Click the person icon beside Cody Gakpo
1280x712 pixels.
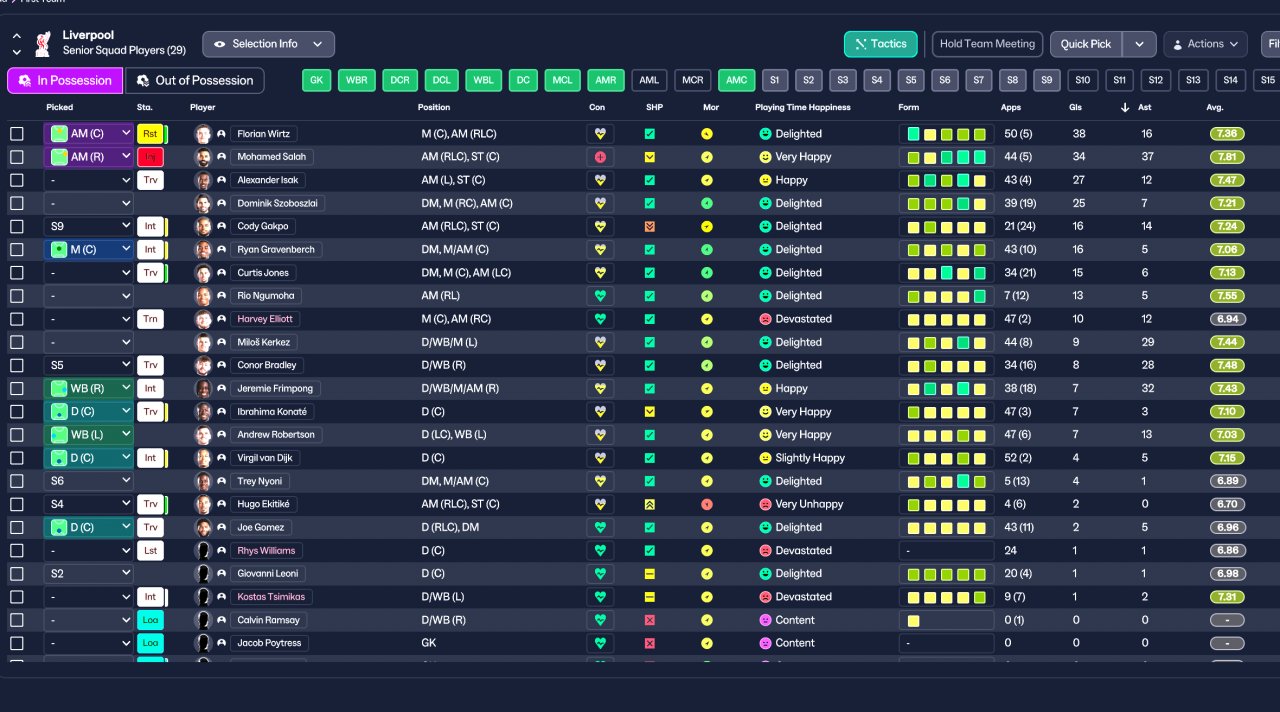tap(222, 227)
